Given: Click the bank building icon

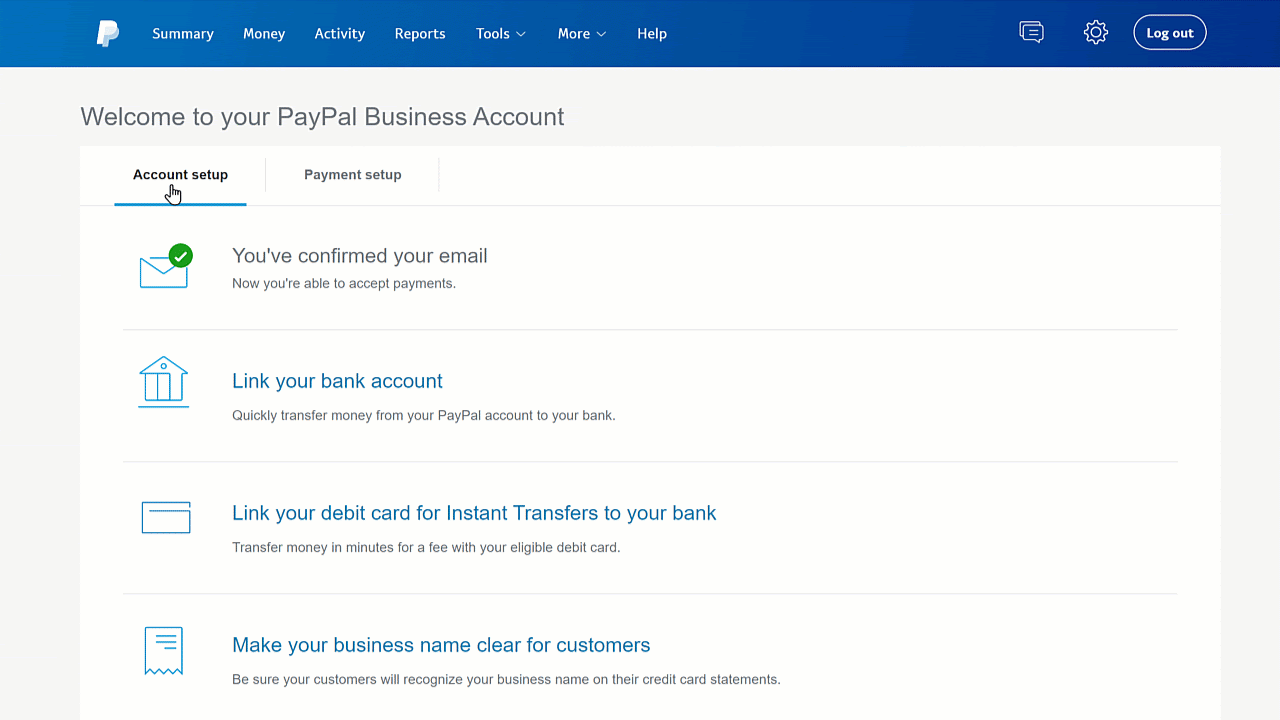Looking at the screenshot, I should click(x=163, y=382).
